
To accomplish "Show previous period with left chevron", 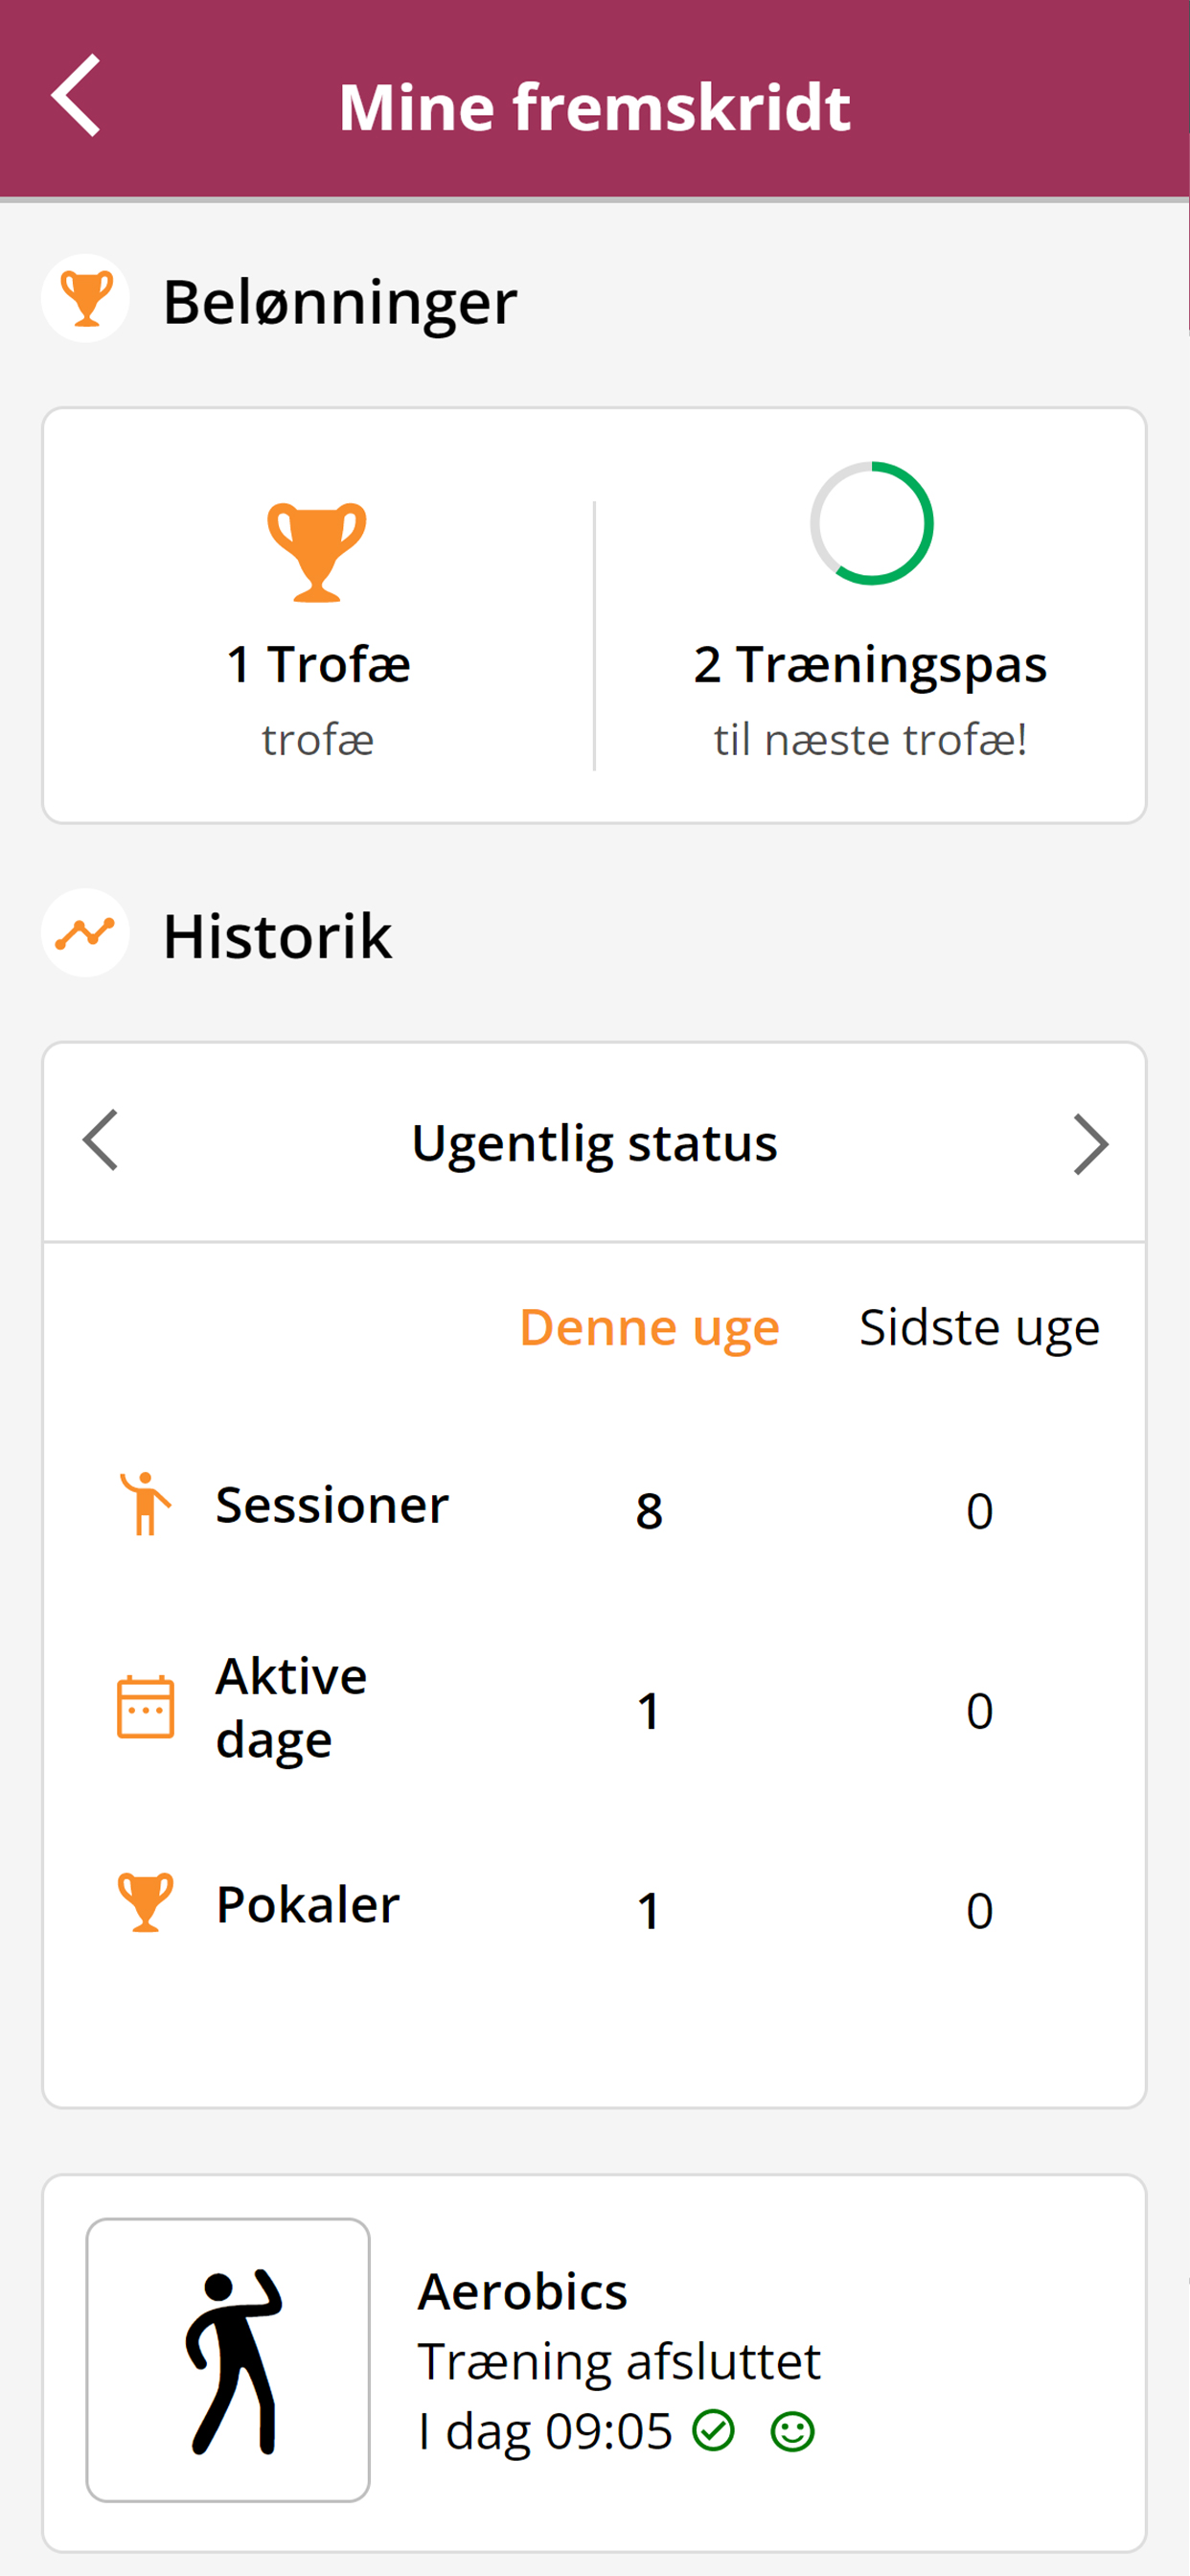I will point(100,1140).
